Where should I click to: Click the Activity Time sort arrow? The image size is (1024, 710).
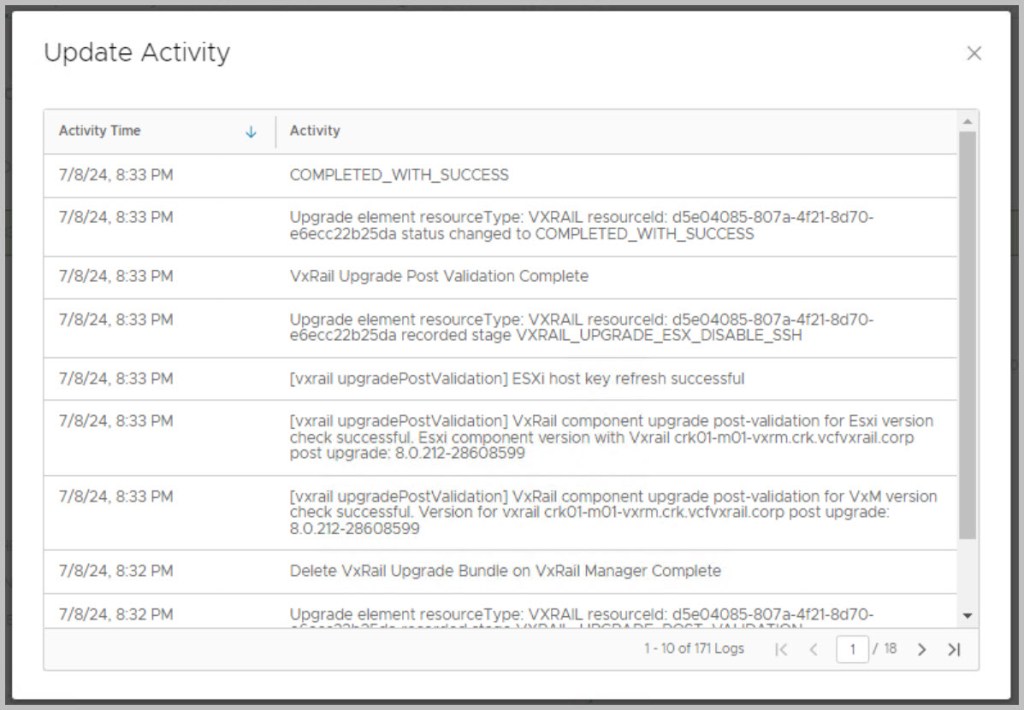(x=251, y=132)
